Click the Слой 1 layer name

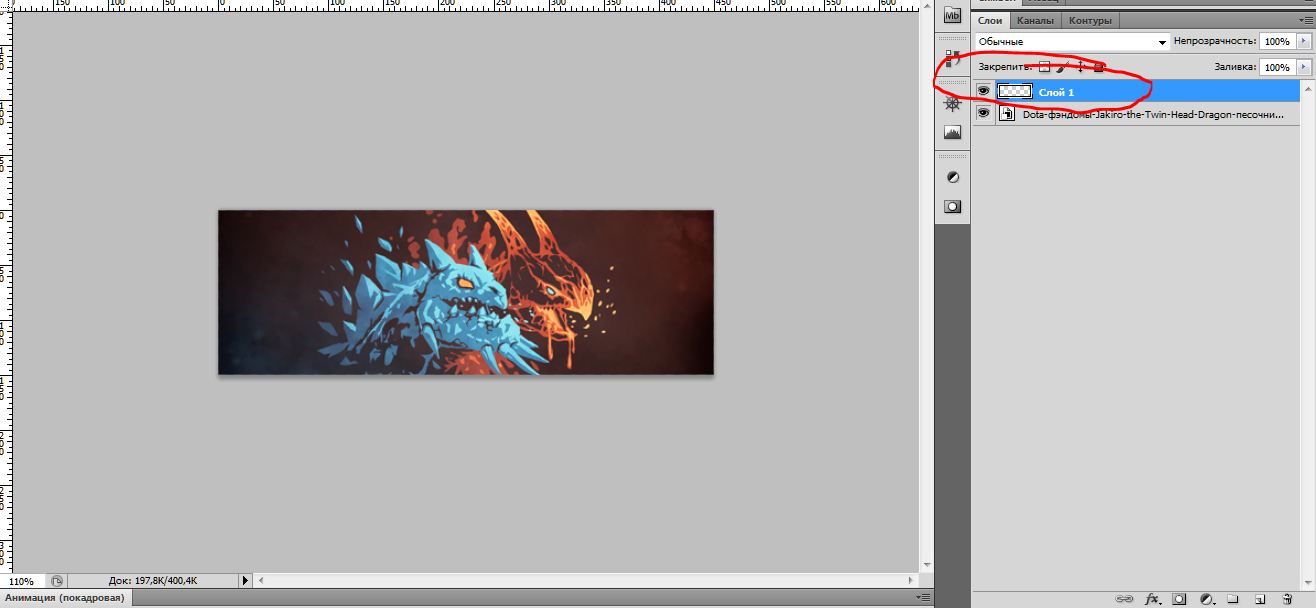tap(1057, 92)
